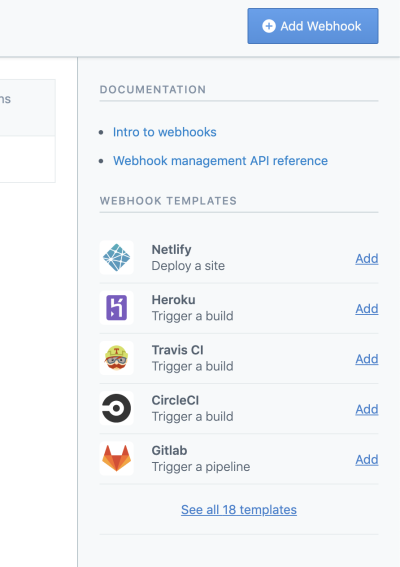Screen dimensions: 400x567
Task: Click the CircleCI logo icon
Action: click(116, 408)
